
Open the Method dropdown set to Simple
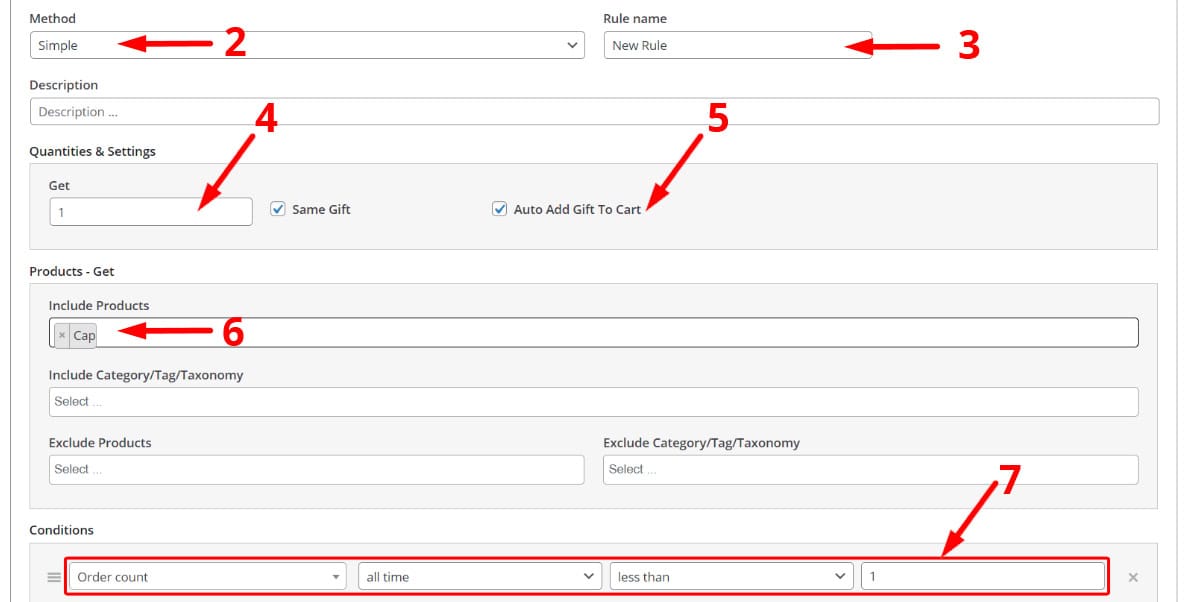click(x=306, y=45)
